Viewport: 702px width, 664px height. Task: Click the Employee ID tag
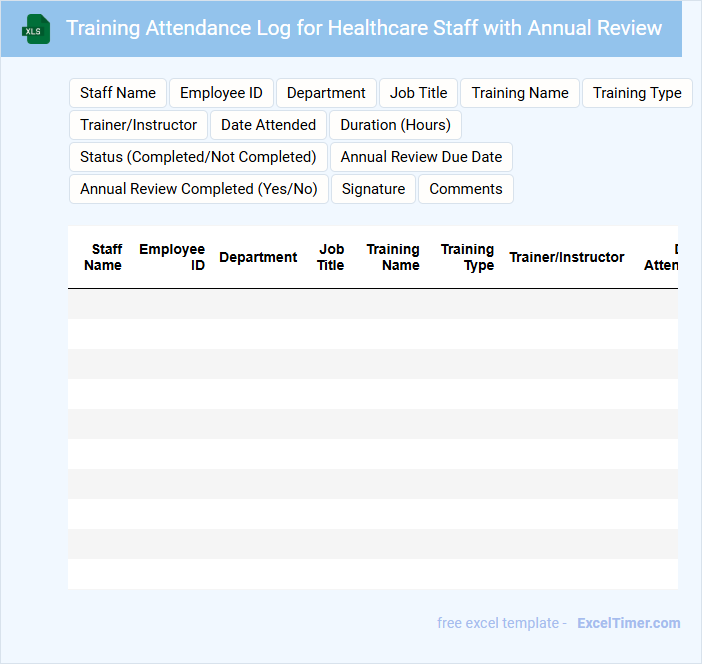coord(221,93)
